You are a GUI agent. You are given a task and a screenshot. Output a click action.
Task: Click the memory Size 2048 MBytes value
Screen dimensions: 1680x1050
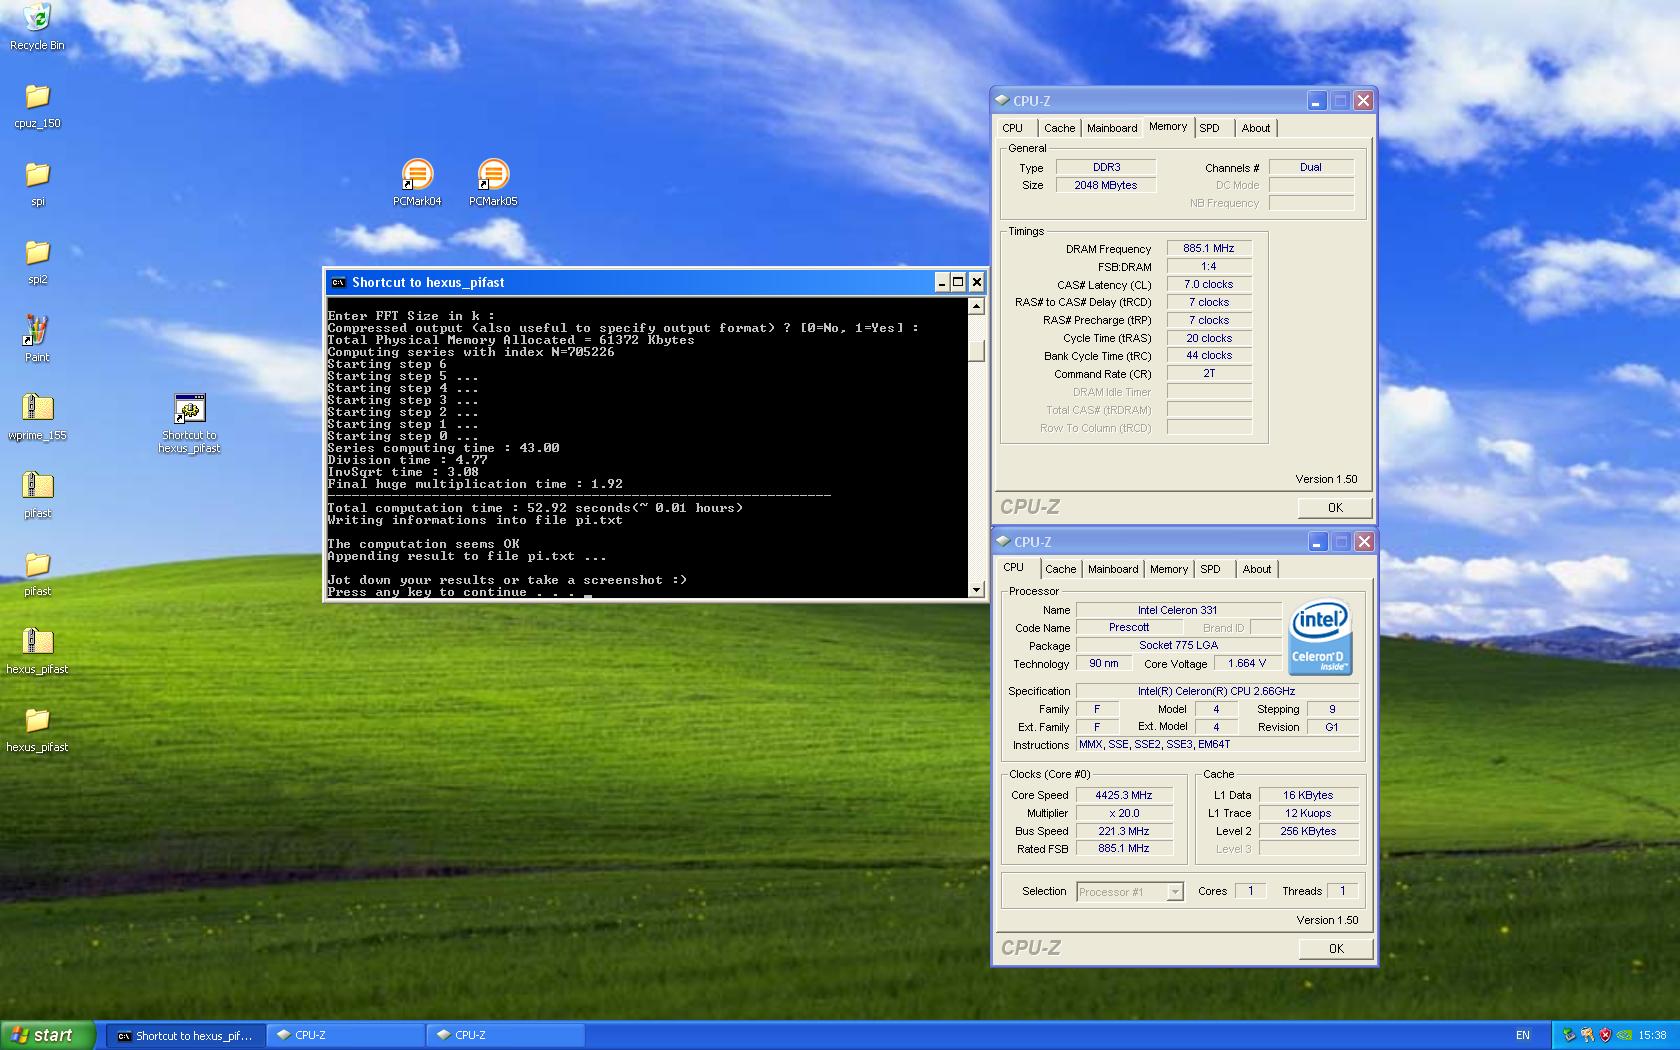1106,185
